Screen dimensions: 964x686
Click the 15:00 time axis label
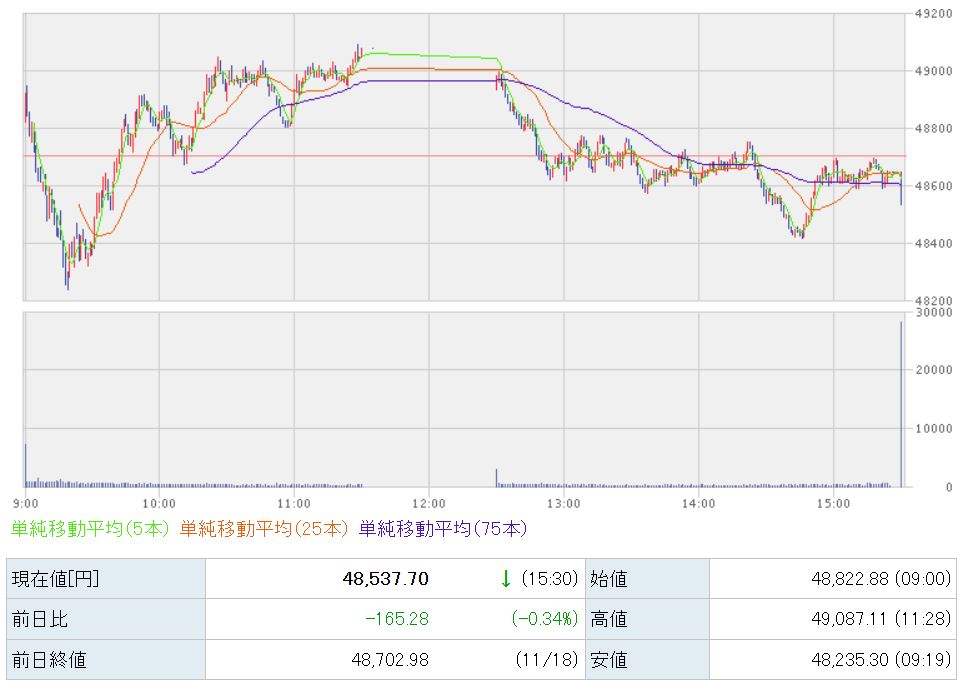833,502
